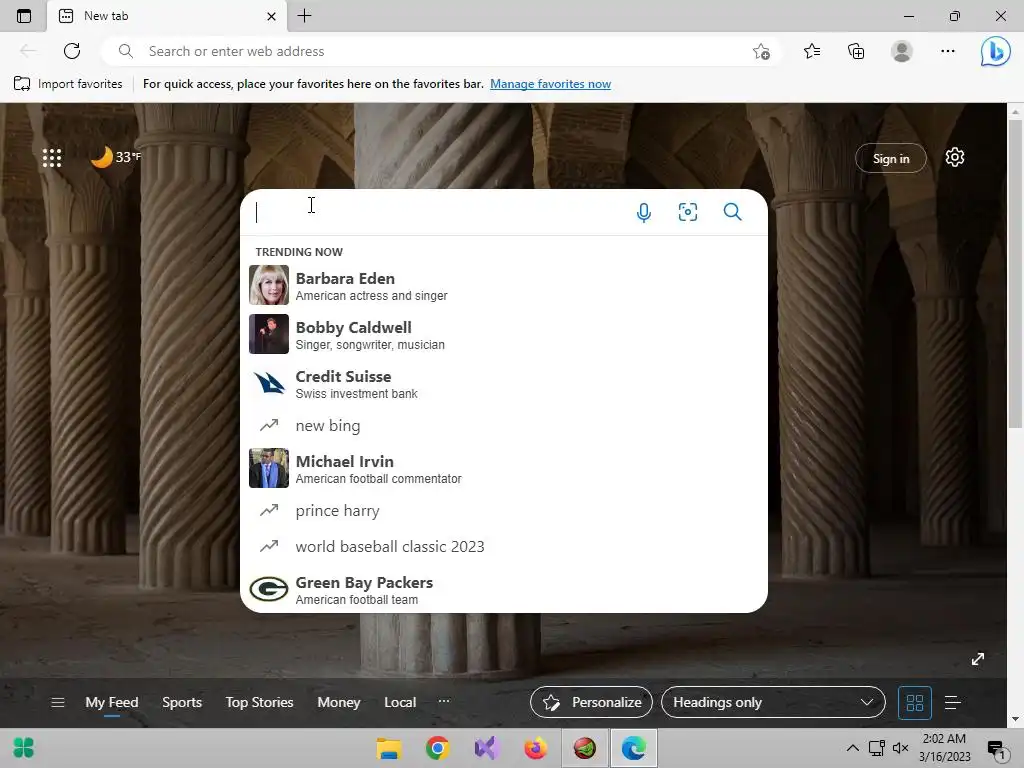
Task: Select Green Bay Packers trending suggestion
Action: click(504, 590)
